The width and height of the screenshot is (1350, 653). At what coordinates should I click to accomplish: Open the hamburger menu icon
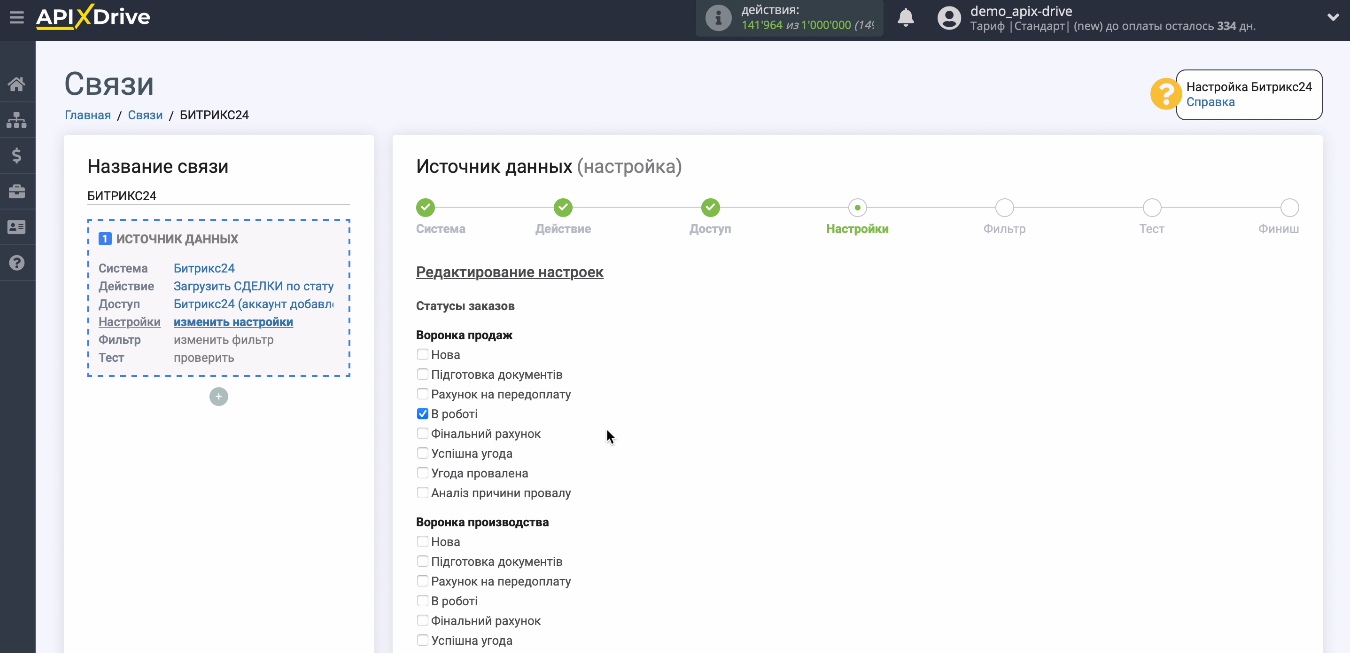pos(16,18)
